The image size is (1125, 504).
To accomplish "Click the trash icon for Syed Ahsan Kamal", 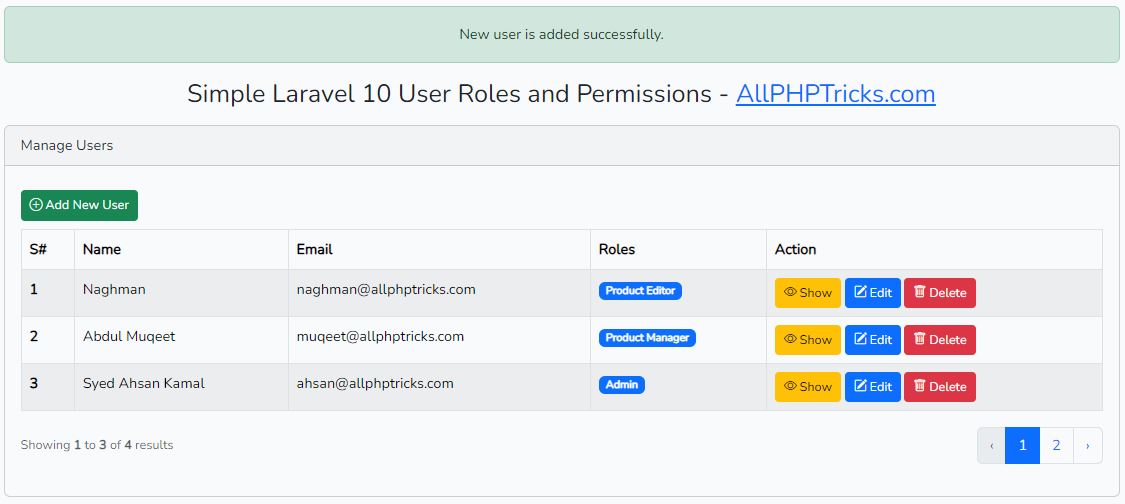I will [x=919, y=386].
